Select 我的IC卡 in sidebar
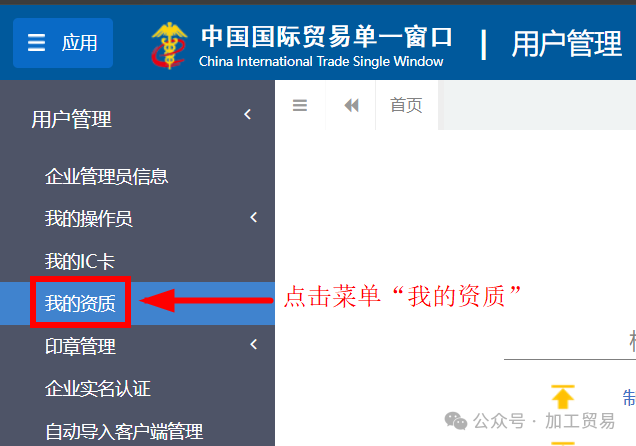Image resolution: width=636 pixels, height=446 pixels. [80, 261]
